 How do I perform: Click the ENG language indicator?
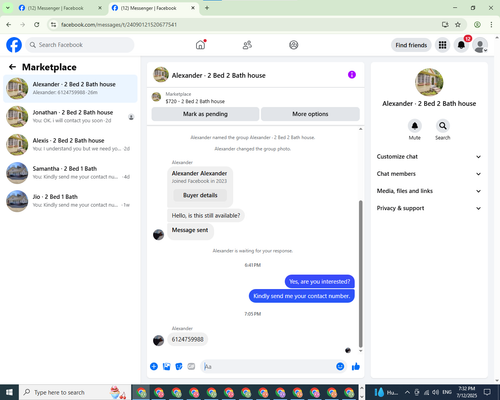[x=447, y=392]
